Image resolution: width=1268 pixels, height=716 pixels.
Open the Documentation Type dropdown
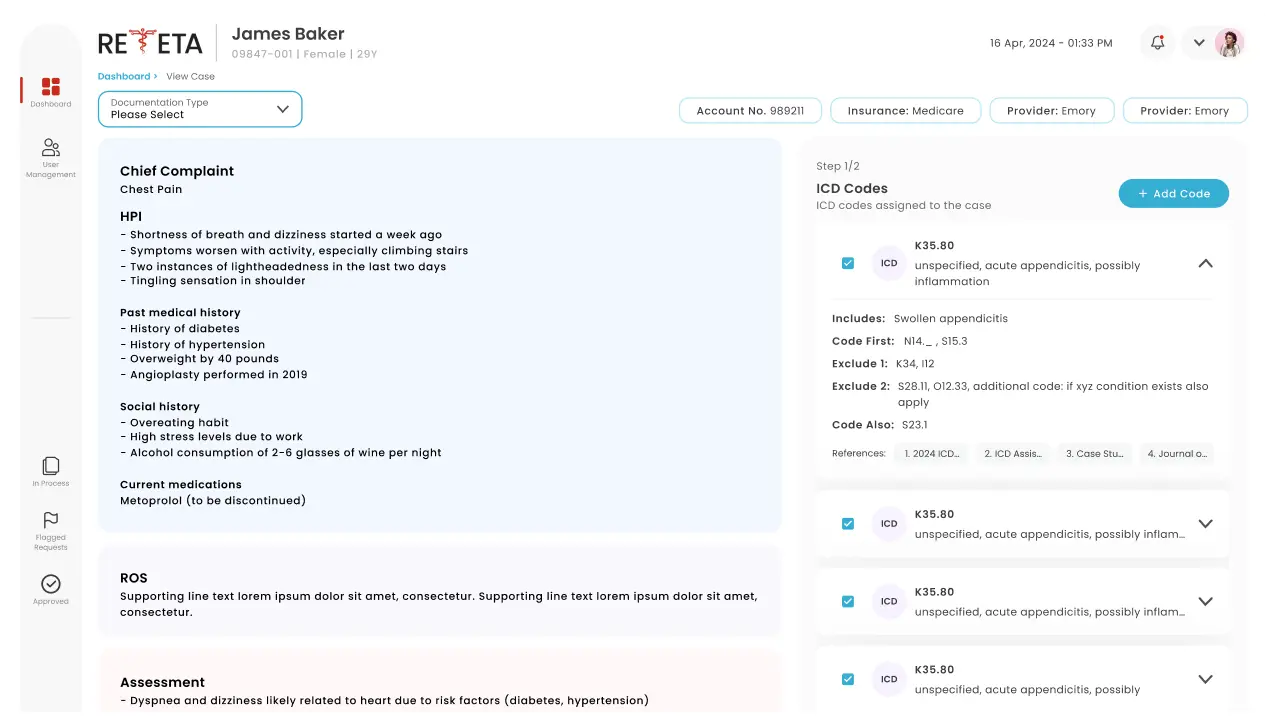coord(200,109)
